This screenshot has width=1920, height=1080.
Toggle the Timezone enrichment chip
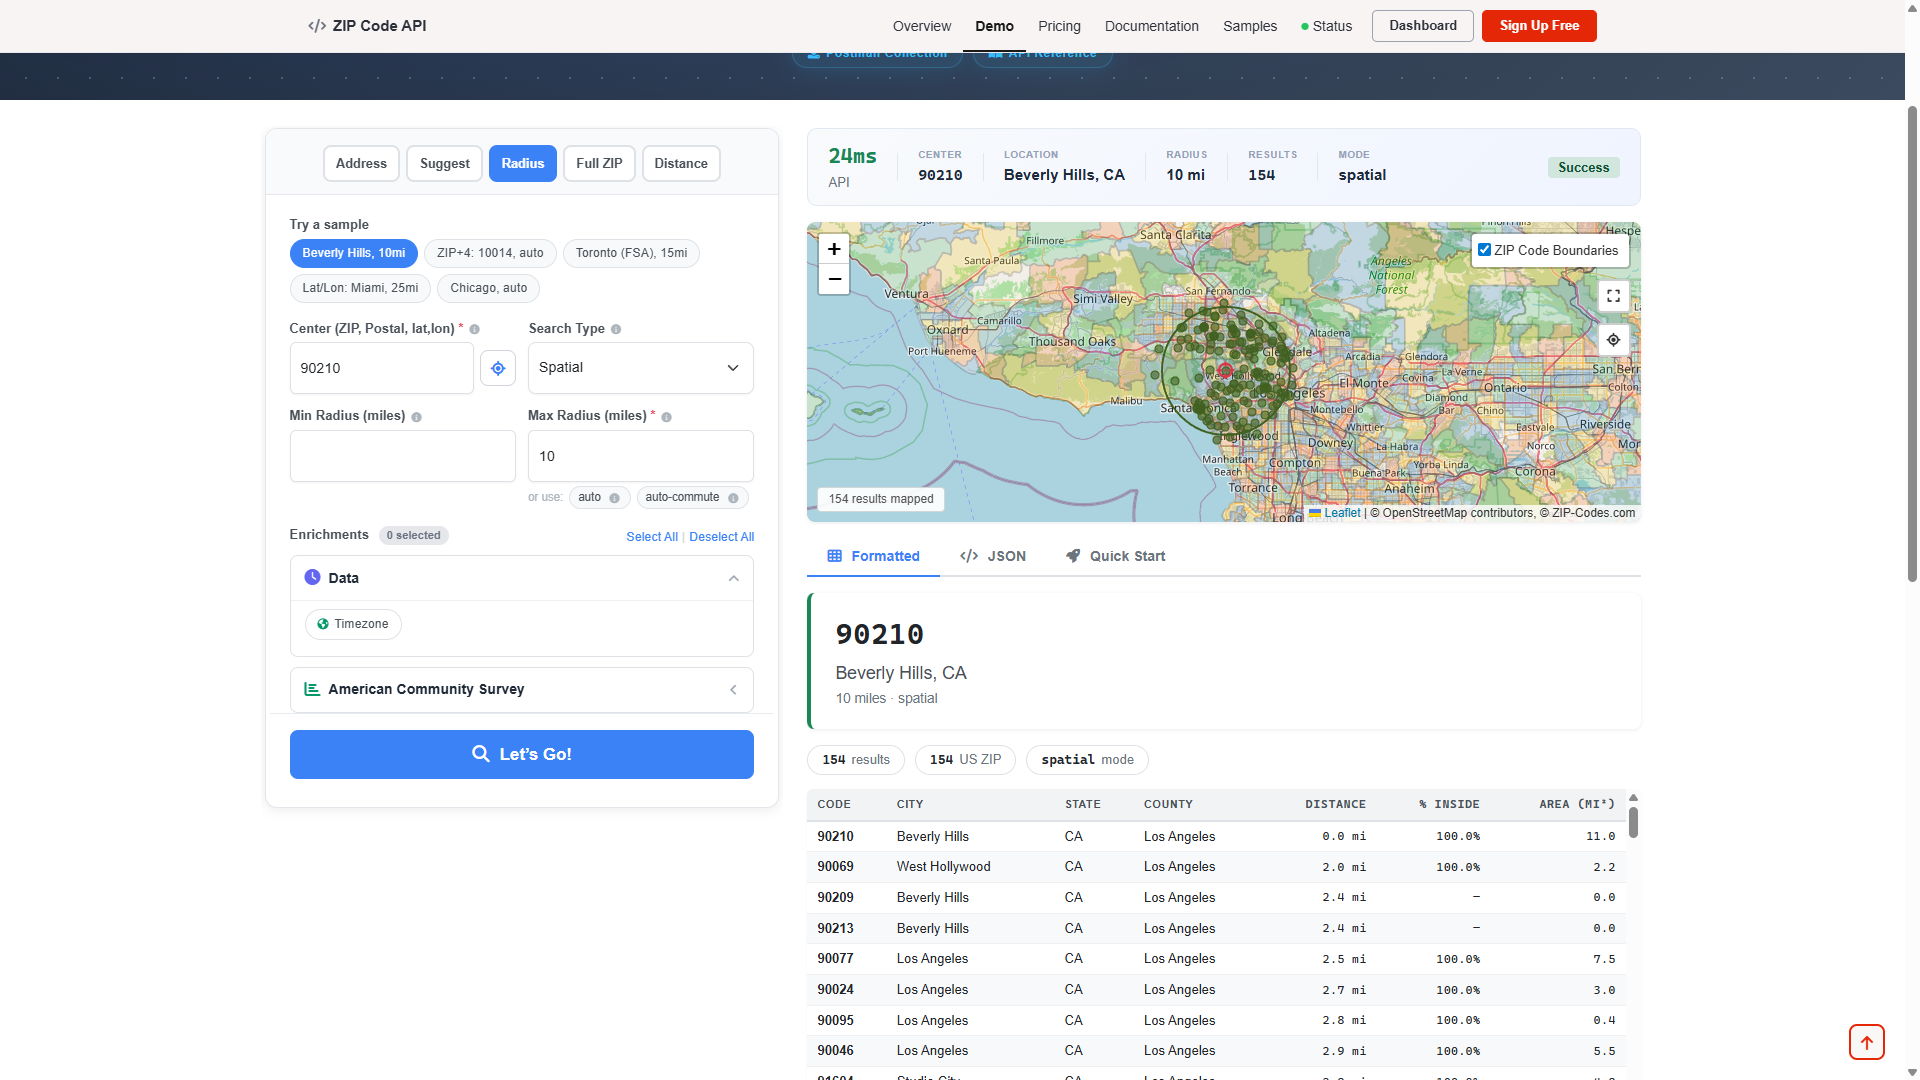(353, 624)
